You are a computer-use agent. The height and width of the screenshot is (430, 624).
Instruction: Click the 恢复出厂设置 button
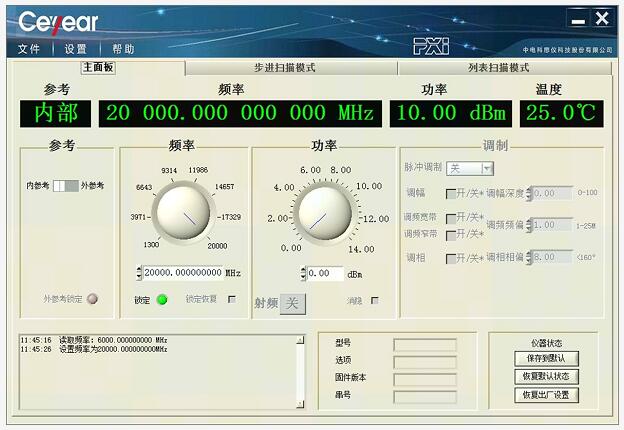click(547, 394)
